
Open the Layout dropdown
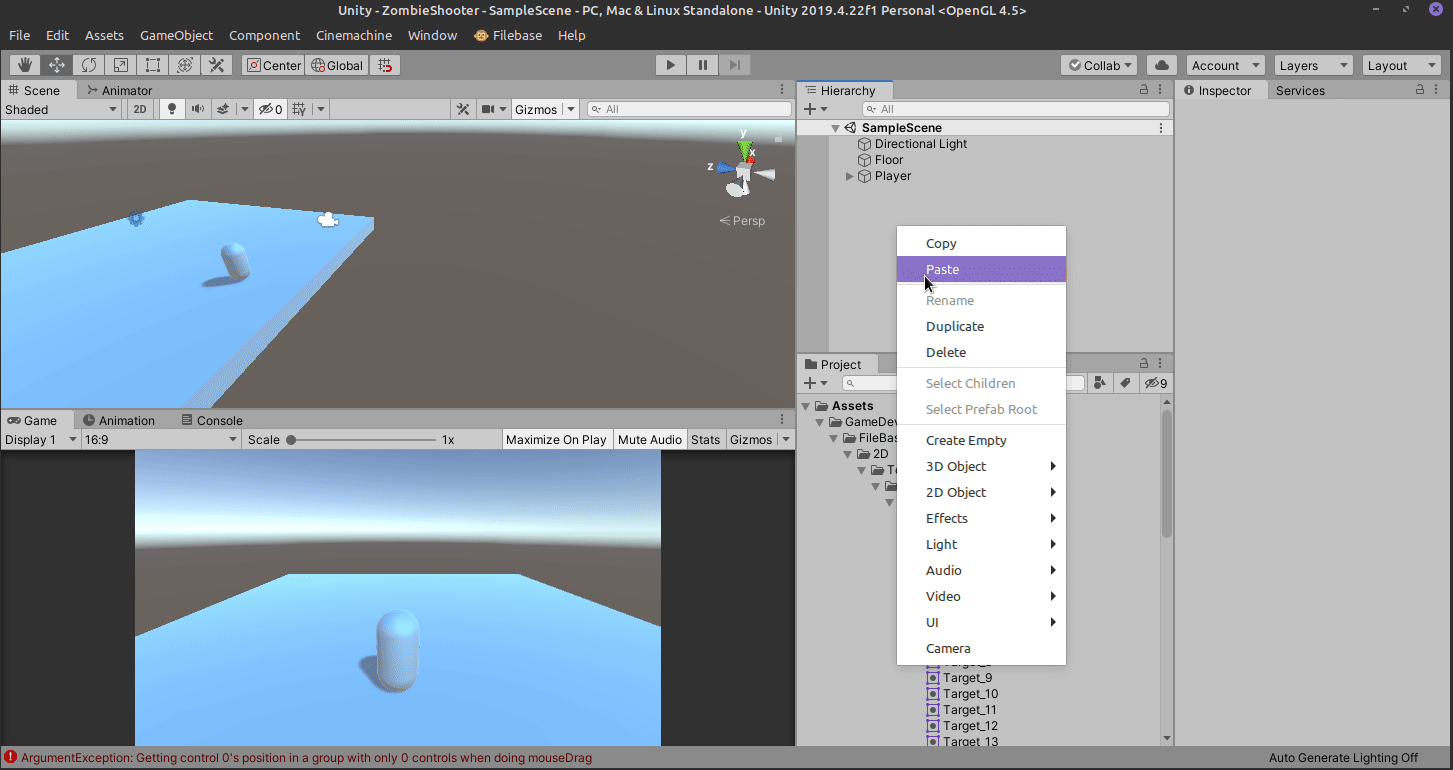pos(1401,65)
